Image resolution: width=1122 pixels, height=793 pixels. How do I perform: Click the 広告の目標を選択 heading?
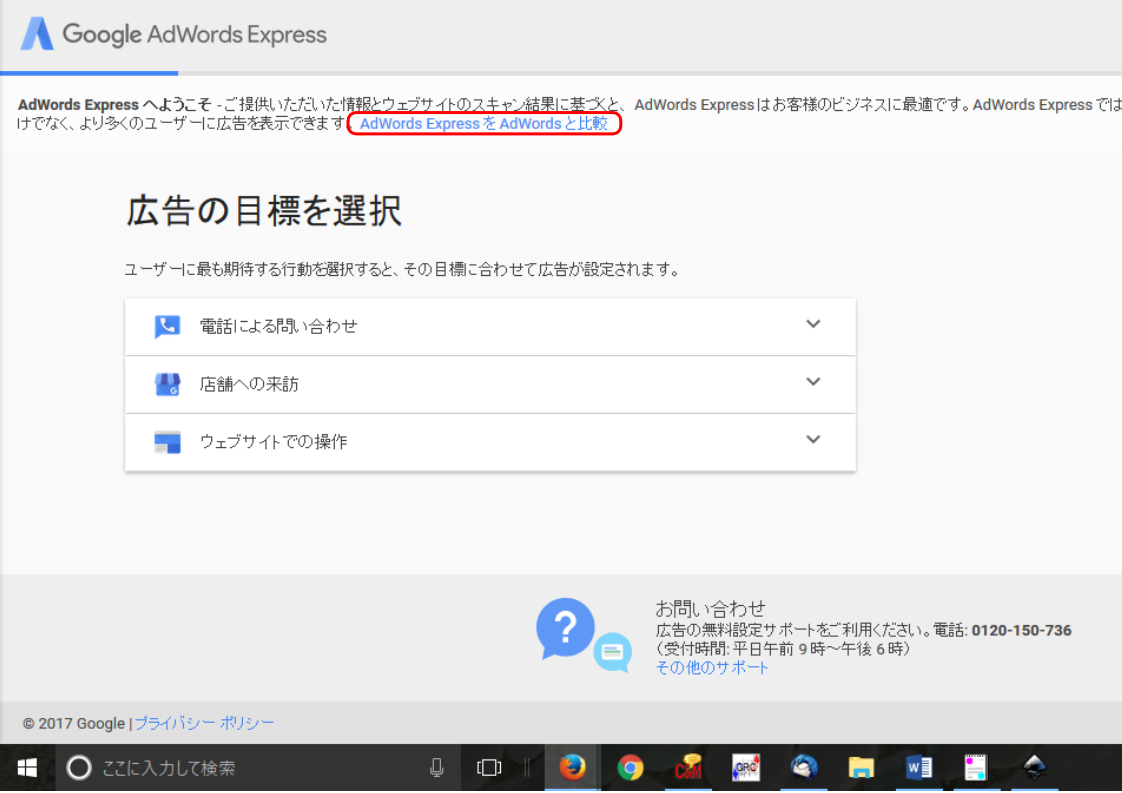click(x=264, y=211)
